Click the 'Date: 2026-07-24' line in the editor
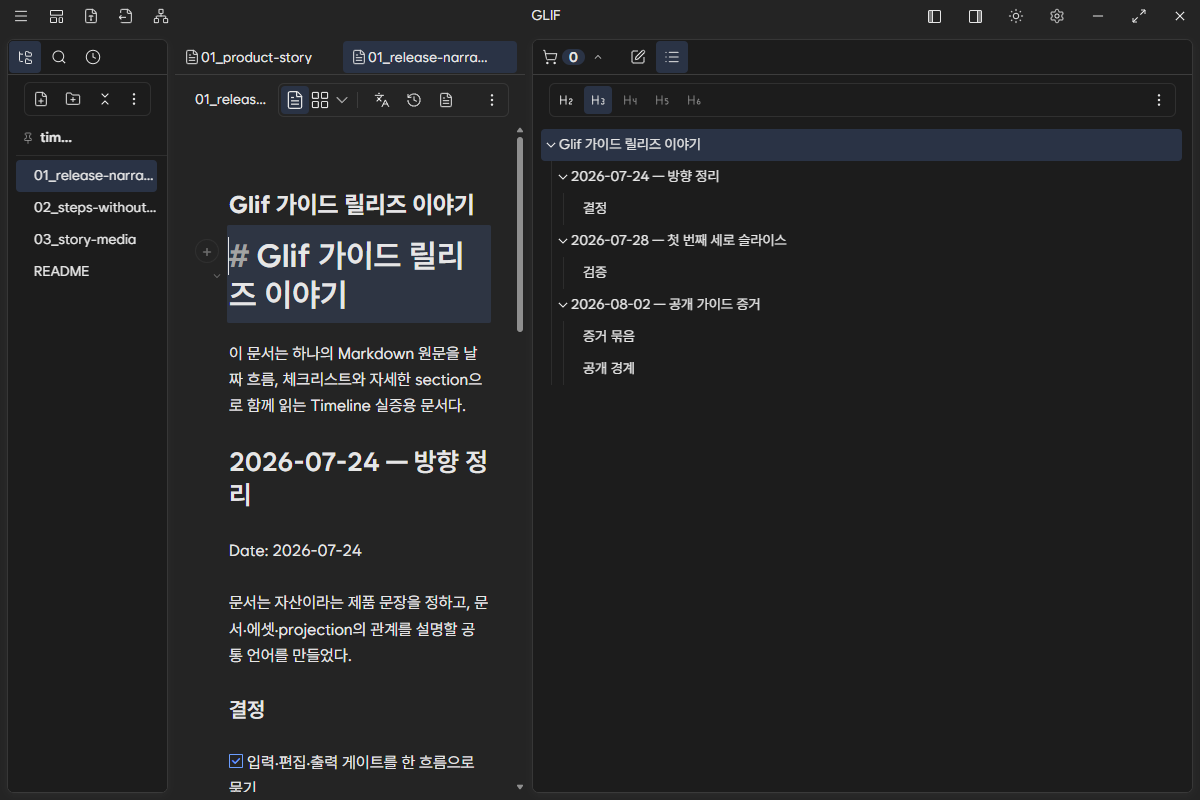 [295, 550]
